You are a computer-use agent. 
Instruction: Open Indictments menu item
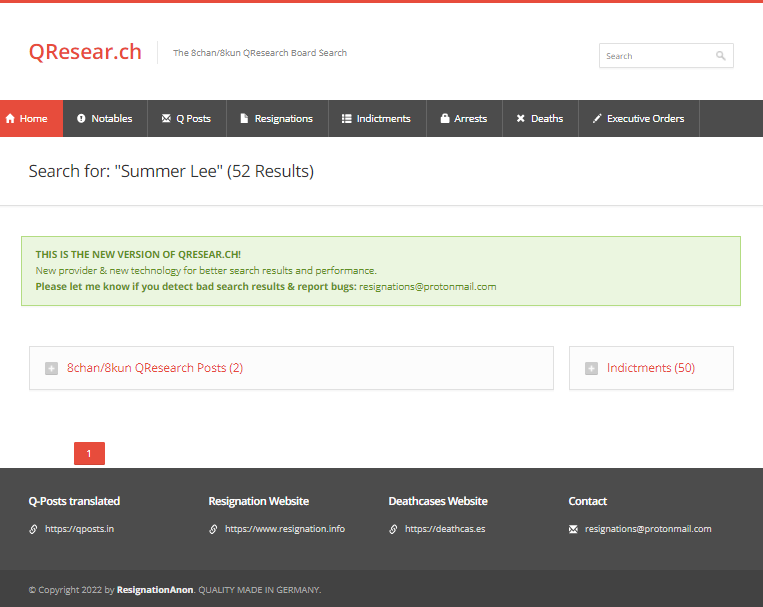coord(378,118)
